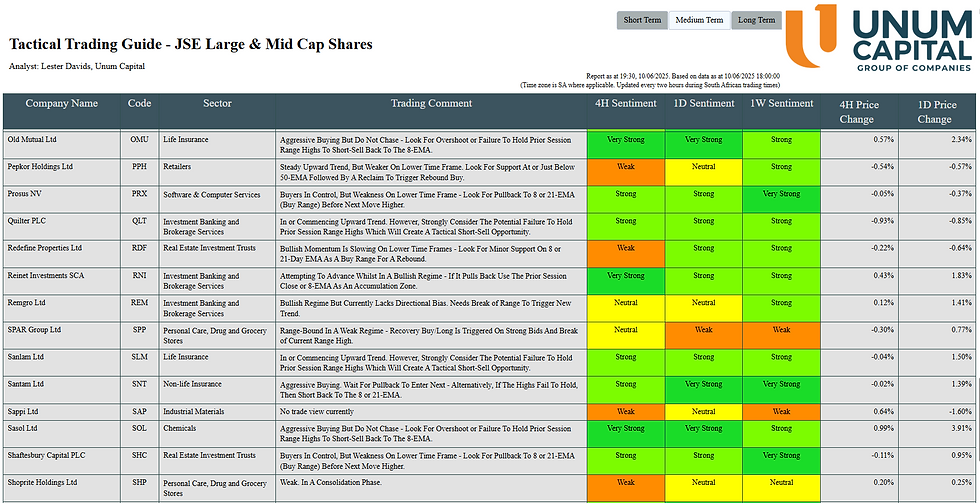The height and width of the screenshot is (503, 980).
Task: Click the REM share code
Action: pyautogui.click(x=139, y=302)
